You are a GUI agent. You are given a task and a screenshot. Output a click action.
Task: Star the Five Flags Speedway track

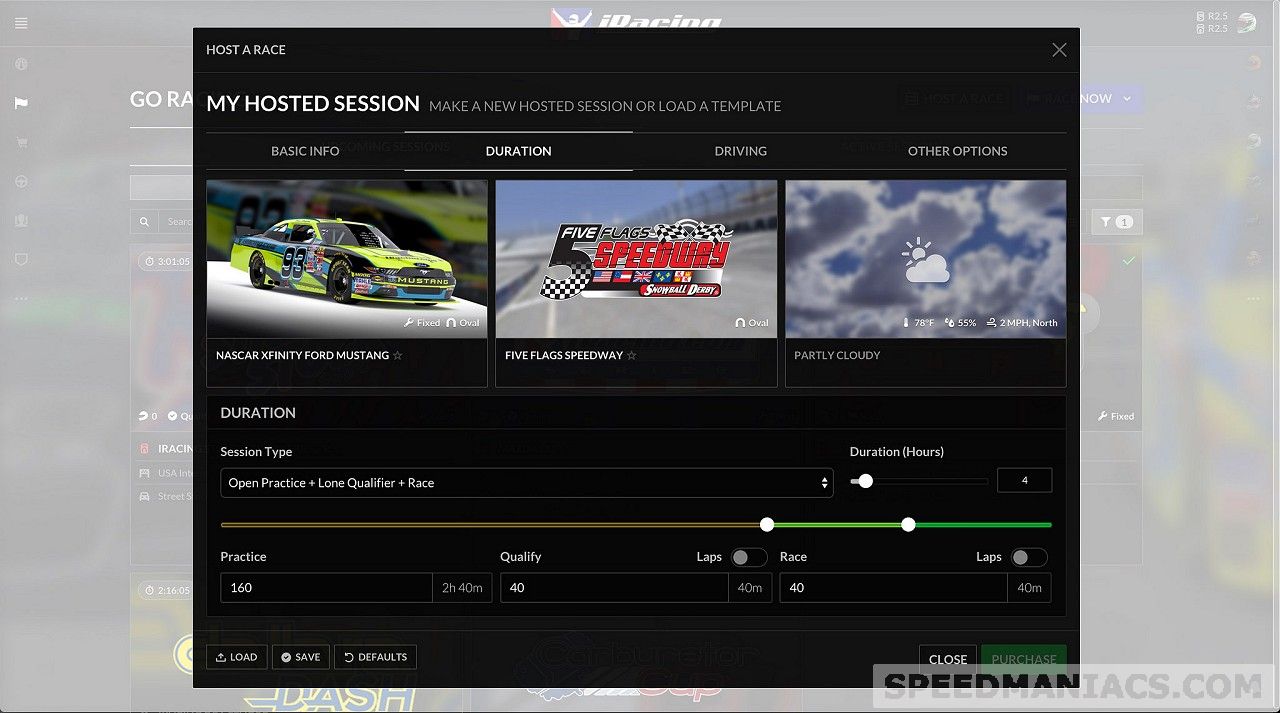tap(631, 355)
